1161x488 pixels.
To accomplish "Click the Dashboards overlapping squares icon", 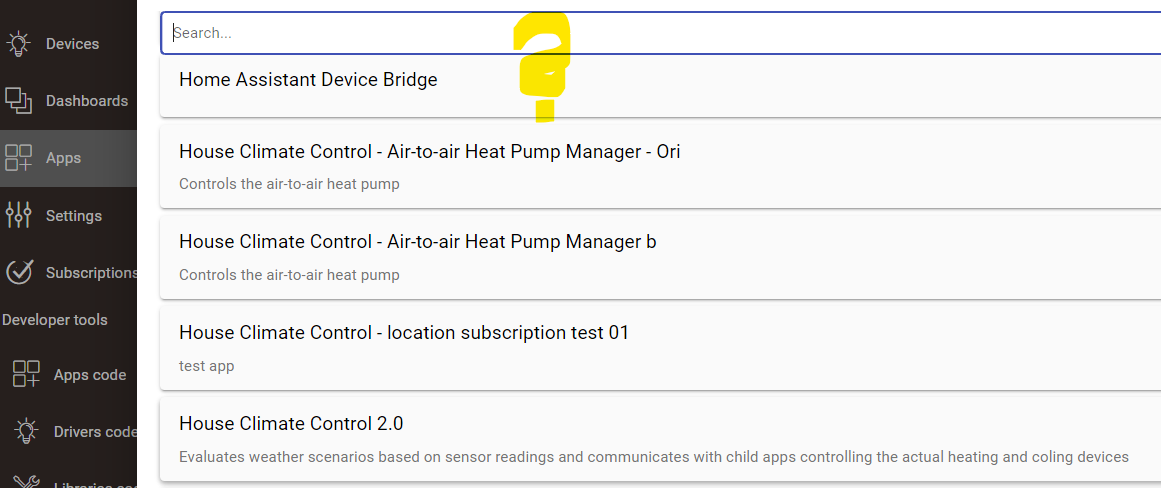I will point(18,101).
